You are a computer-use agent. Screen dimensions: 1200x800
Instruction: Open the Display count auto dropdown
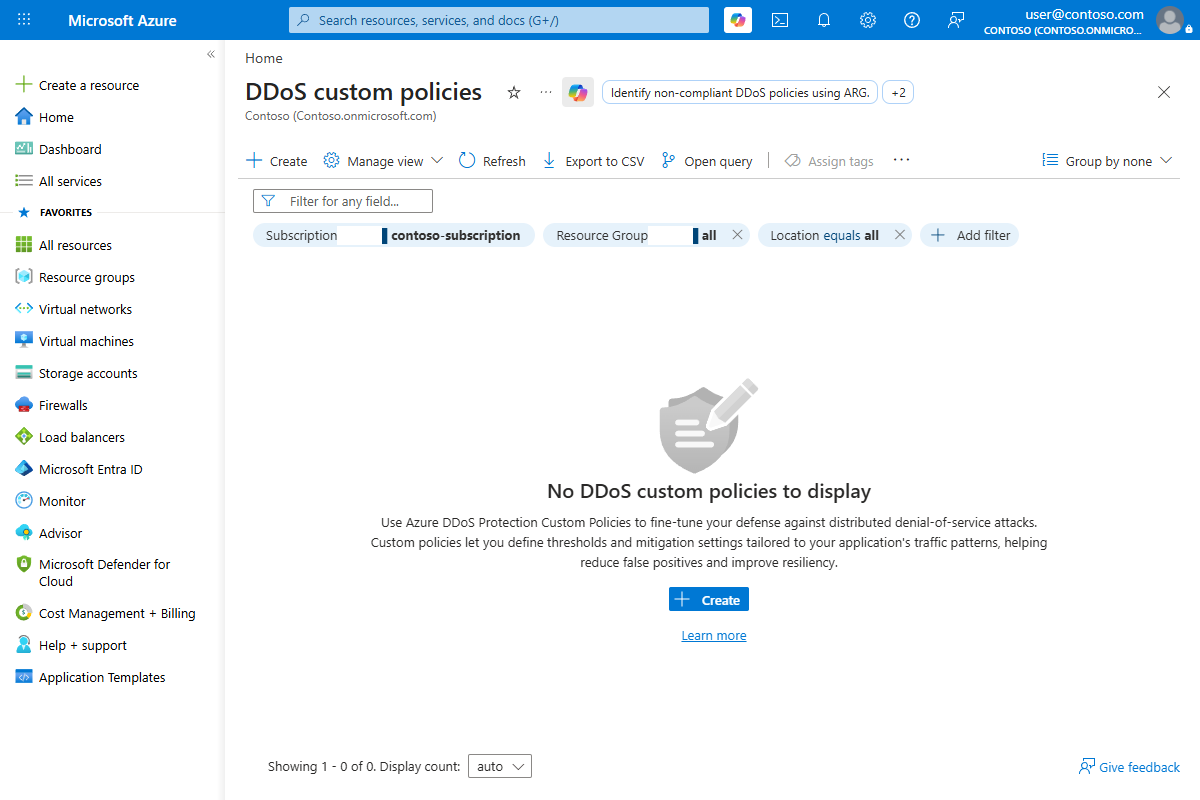point(499,766)
